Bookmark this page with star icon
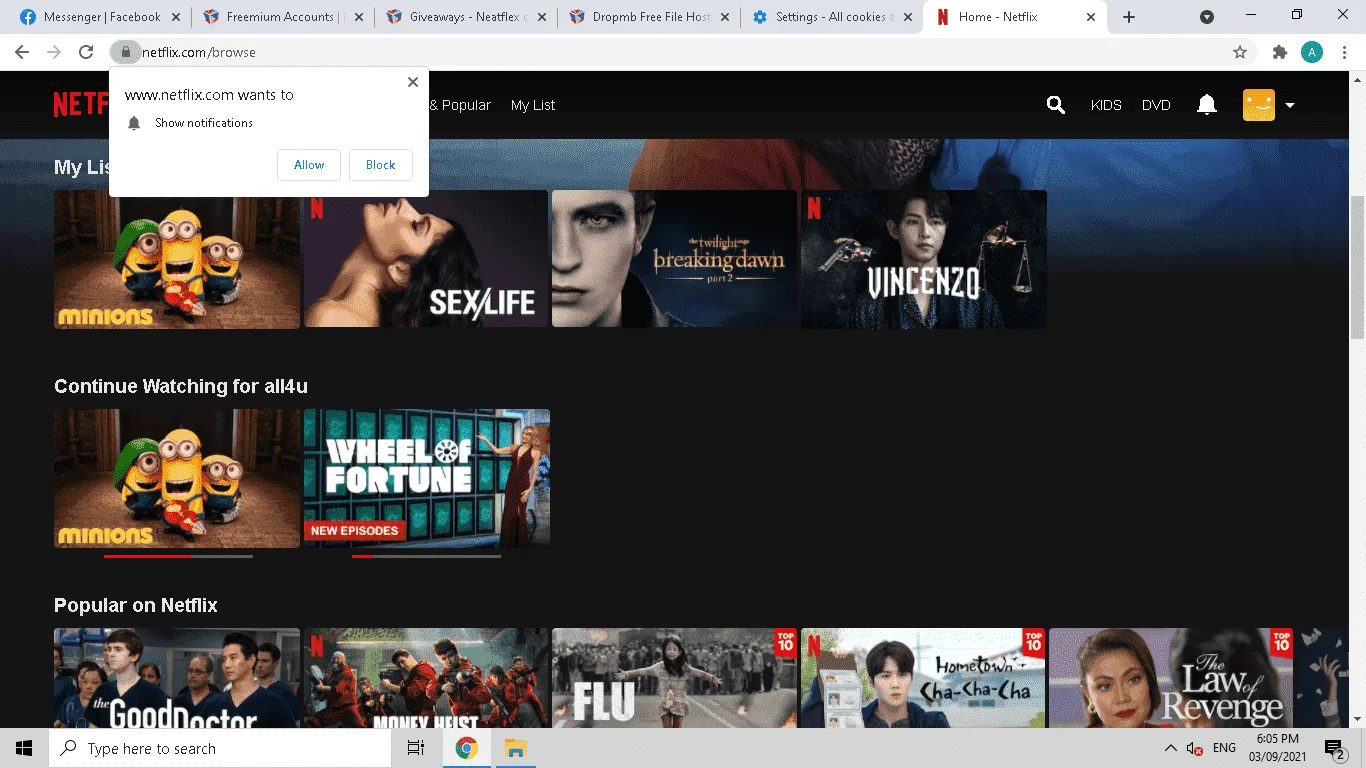This screenshot has width=1366, height=768. click(x=1240, y=52)
